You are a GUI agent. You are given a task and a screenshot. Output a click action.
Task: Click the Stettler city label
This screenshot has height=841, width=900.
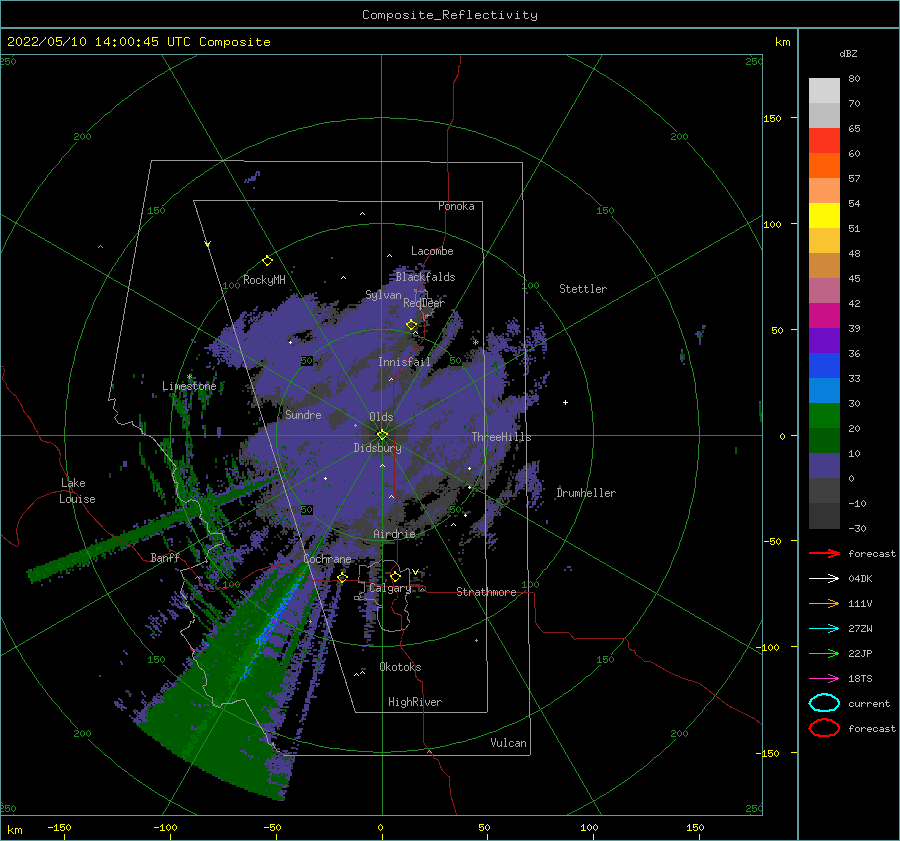pos(583,289)
